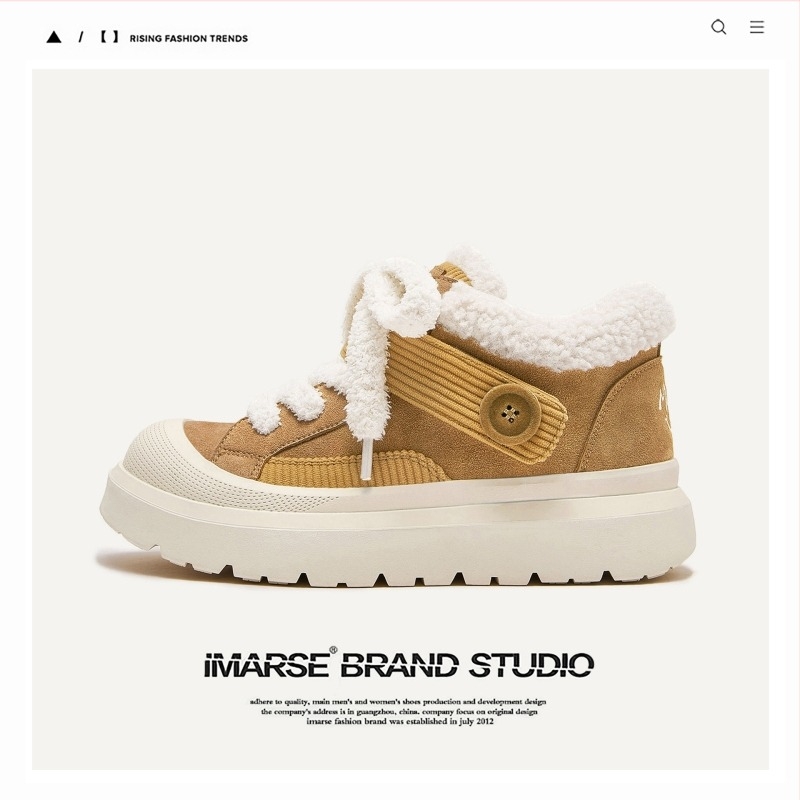Click the guangzhou company address line
The height and width of the screenshot is (800, 800).
pyautogui.click(x=399, y=711)
